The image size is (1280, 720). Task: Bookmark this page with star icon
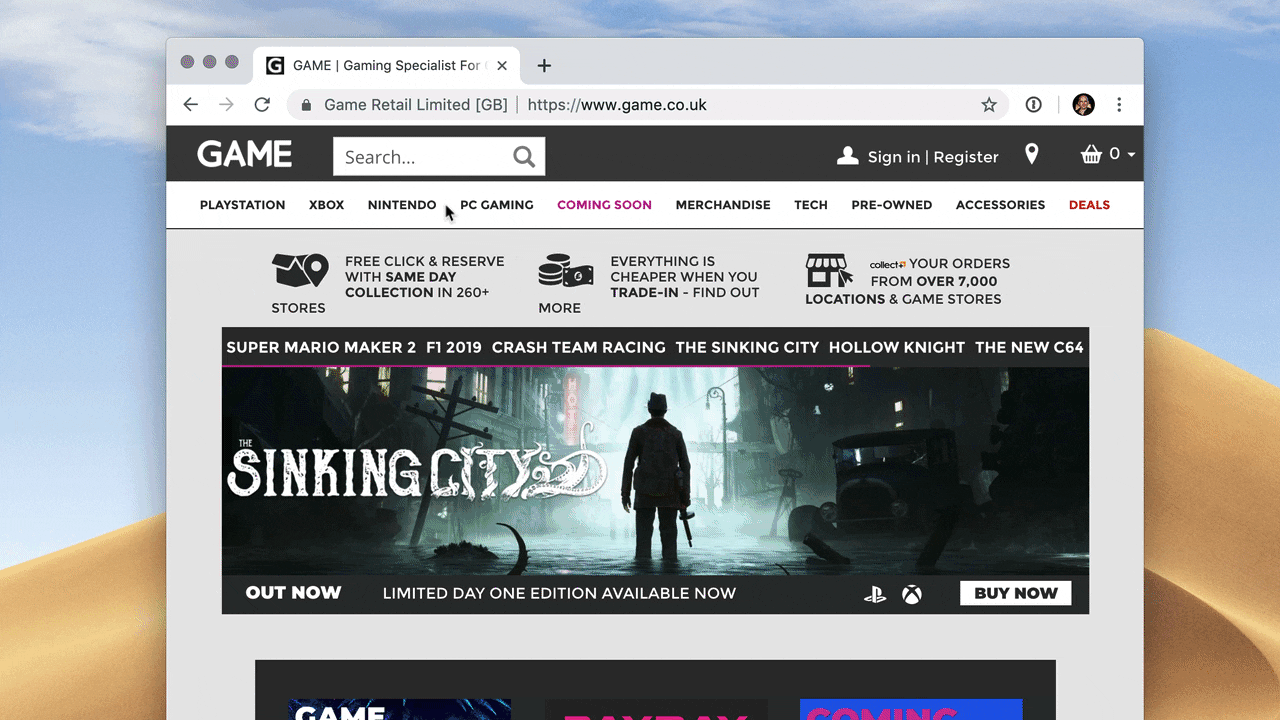pos(989,105)
